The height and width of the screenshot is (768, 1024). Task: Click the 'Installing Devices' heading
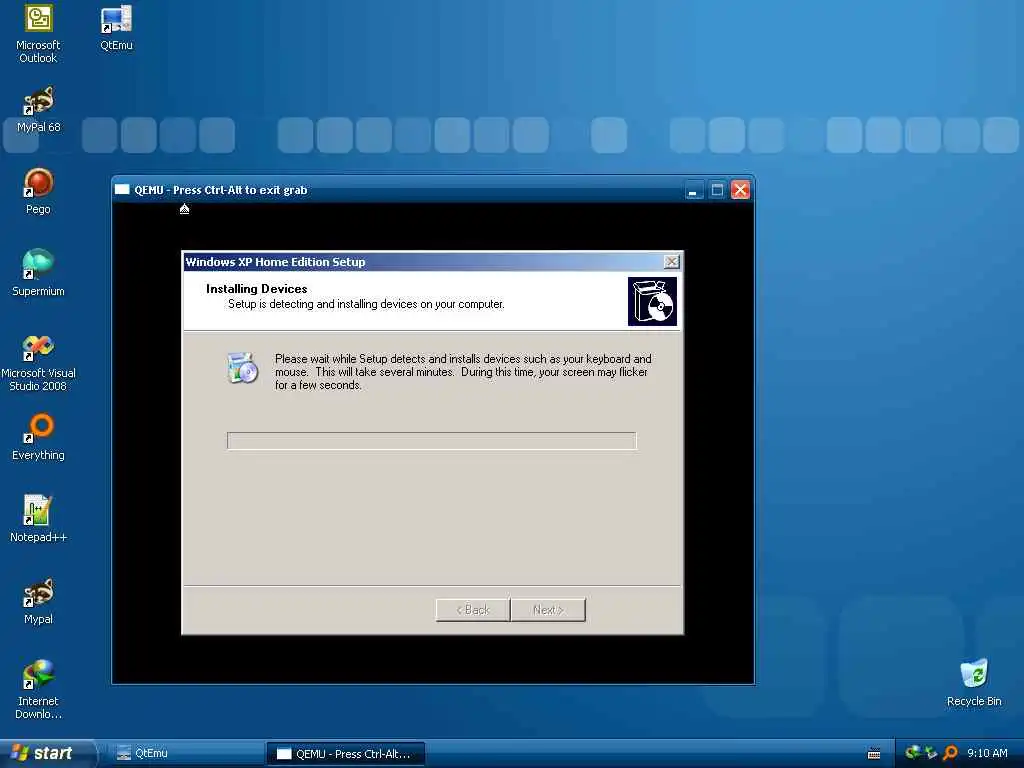257,289
